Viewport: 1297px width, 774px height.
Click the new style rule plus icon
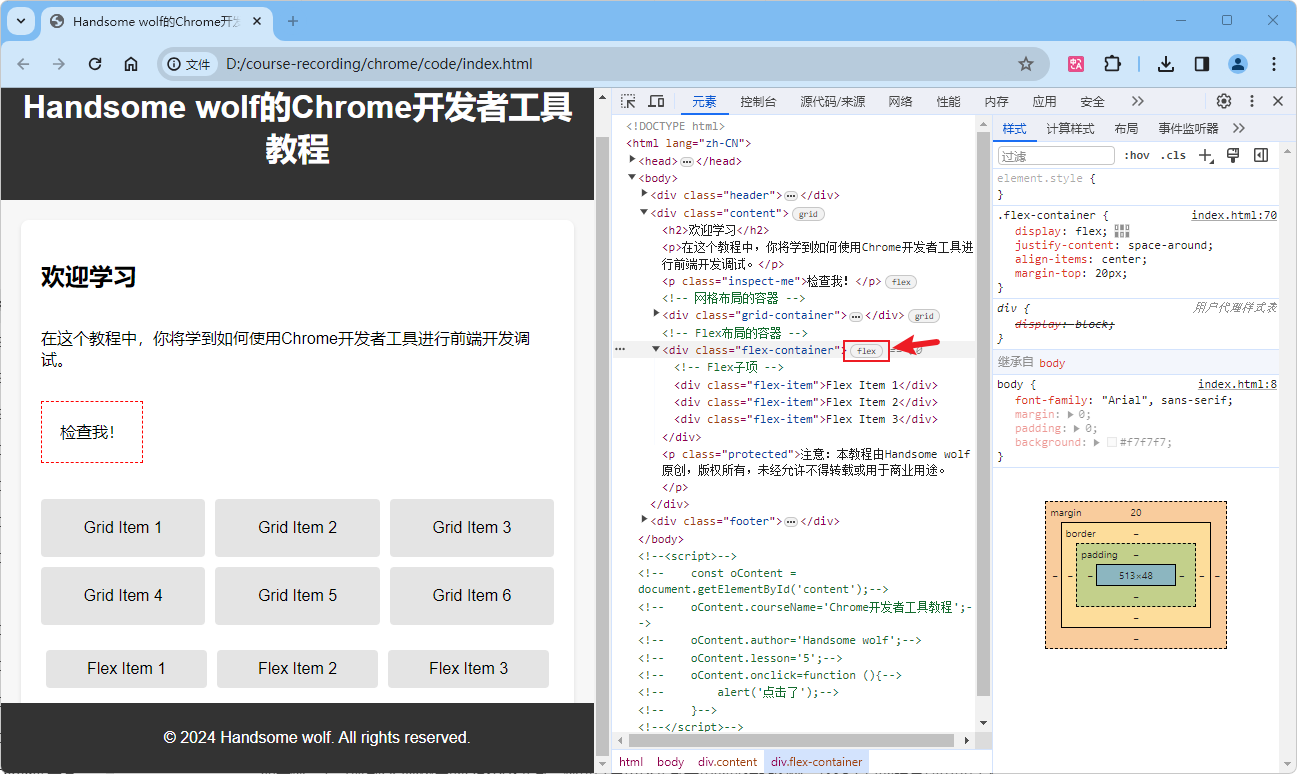(x=1206, y=155)
